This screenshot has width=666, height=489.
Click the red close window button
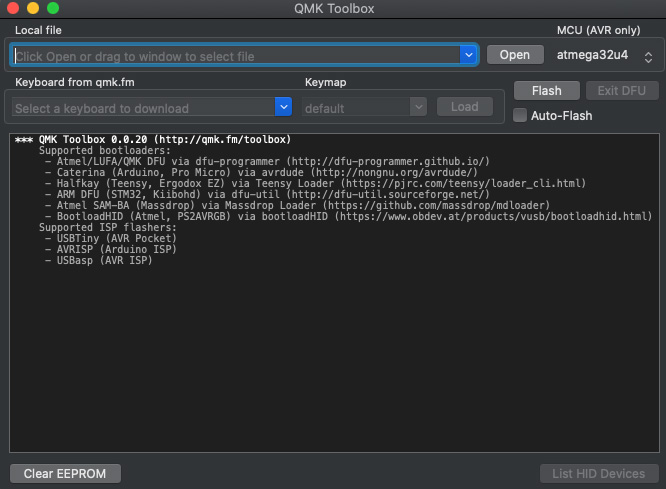13,8
